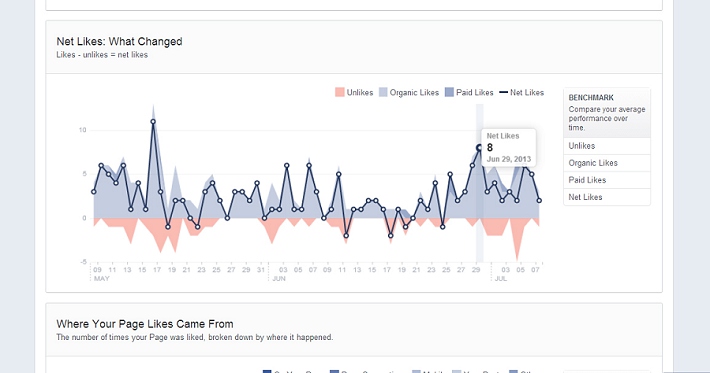
Task: Select Unlikes in the Benchmark panel
Action: (x=607, y=146)
